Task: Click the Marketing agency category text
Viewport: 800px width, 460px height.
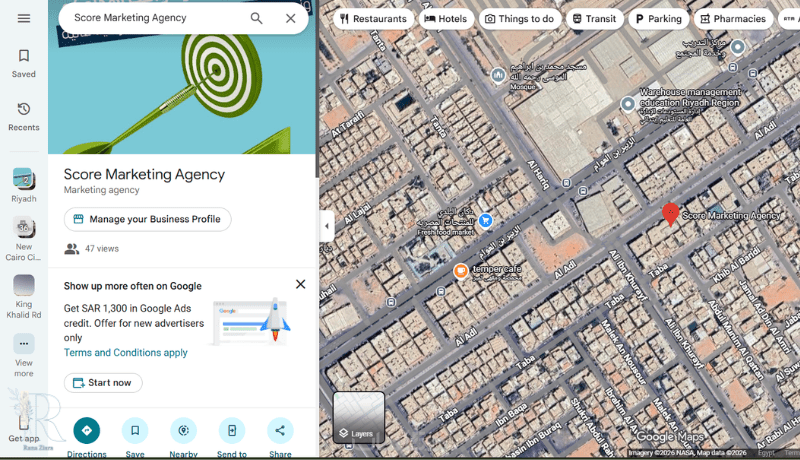Action: [102, 190]
